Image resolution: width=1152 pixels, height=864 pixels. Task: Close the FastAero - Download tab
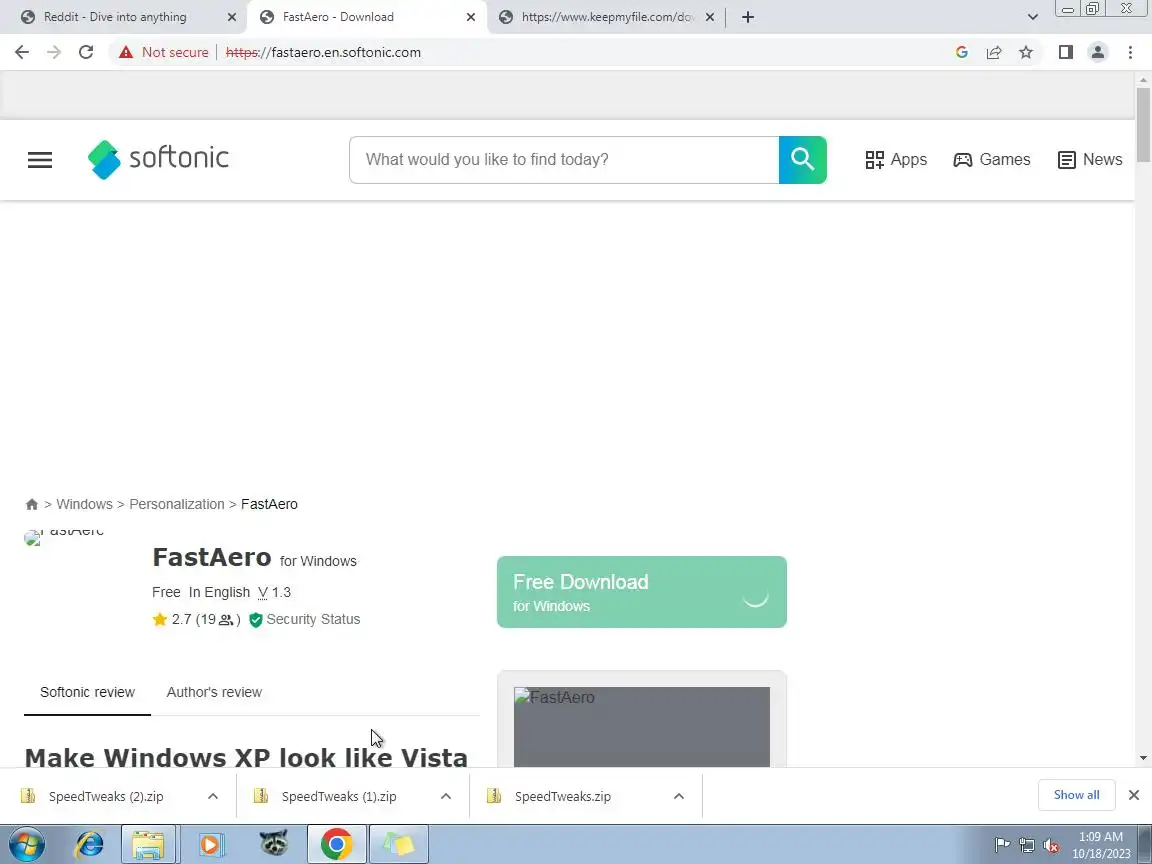click(x=471, y=17)
